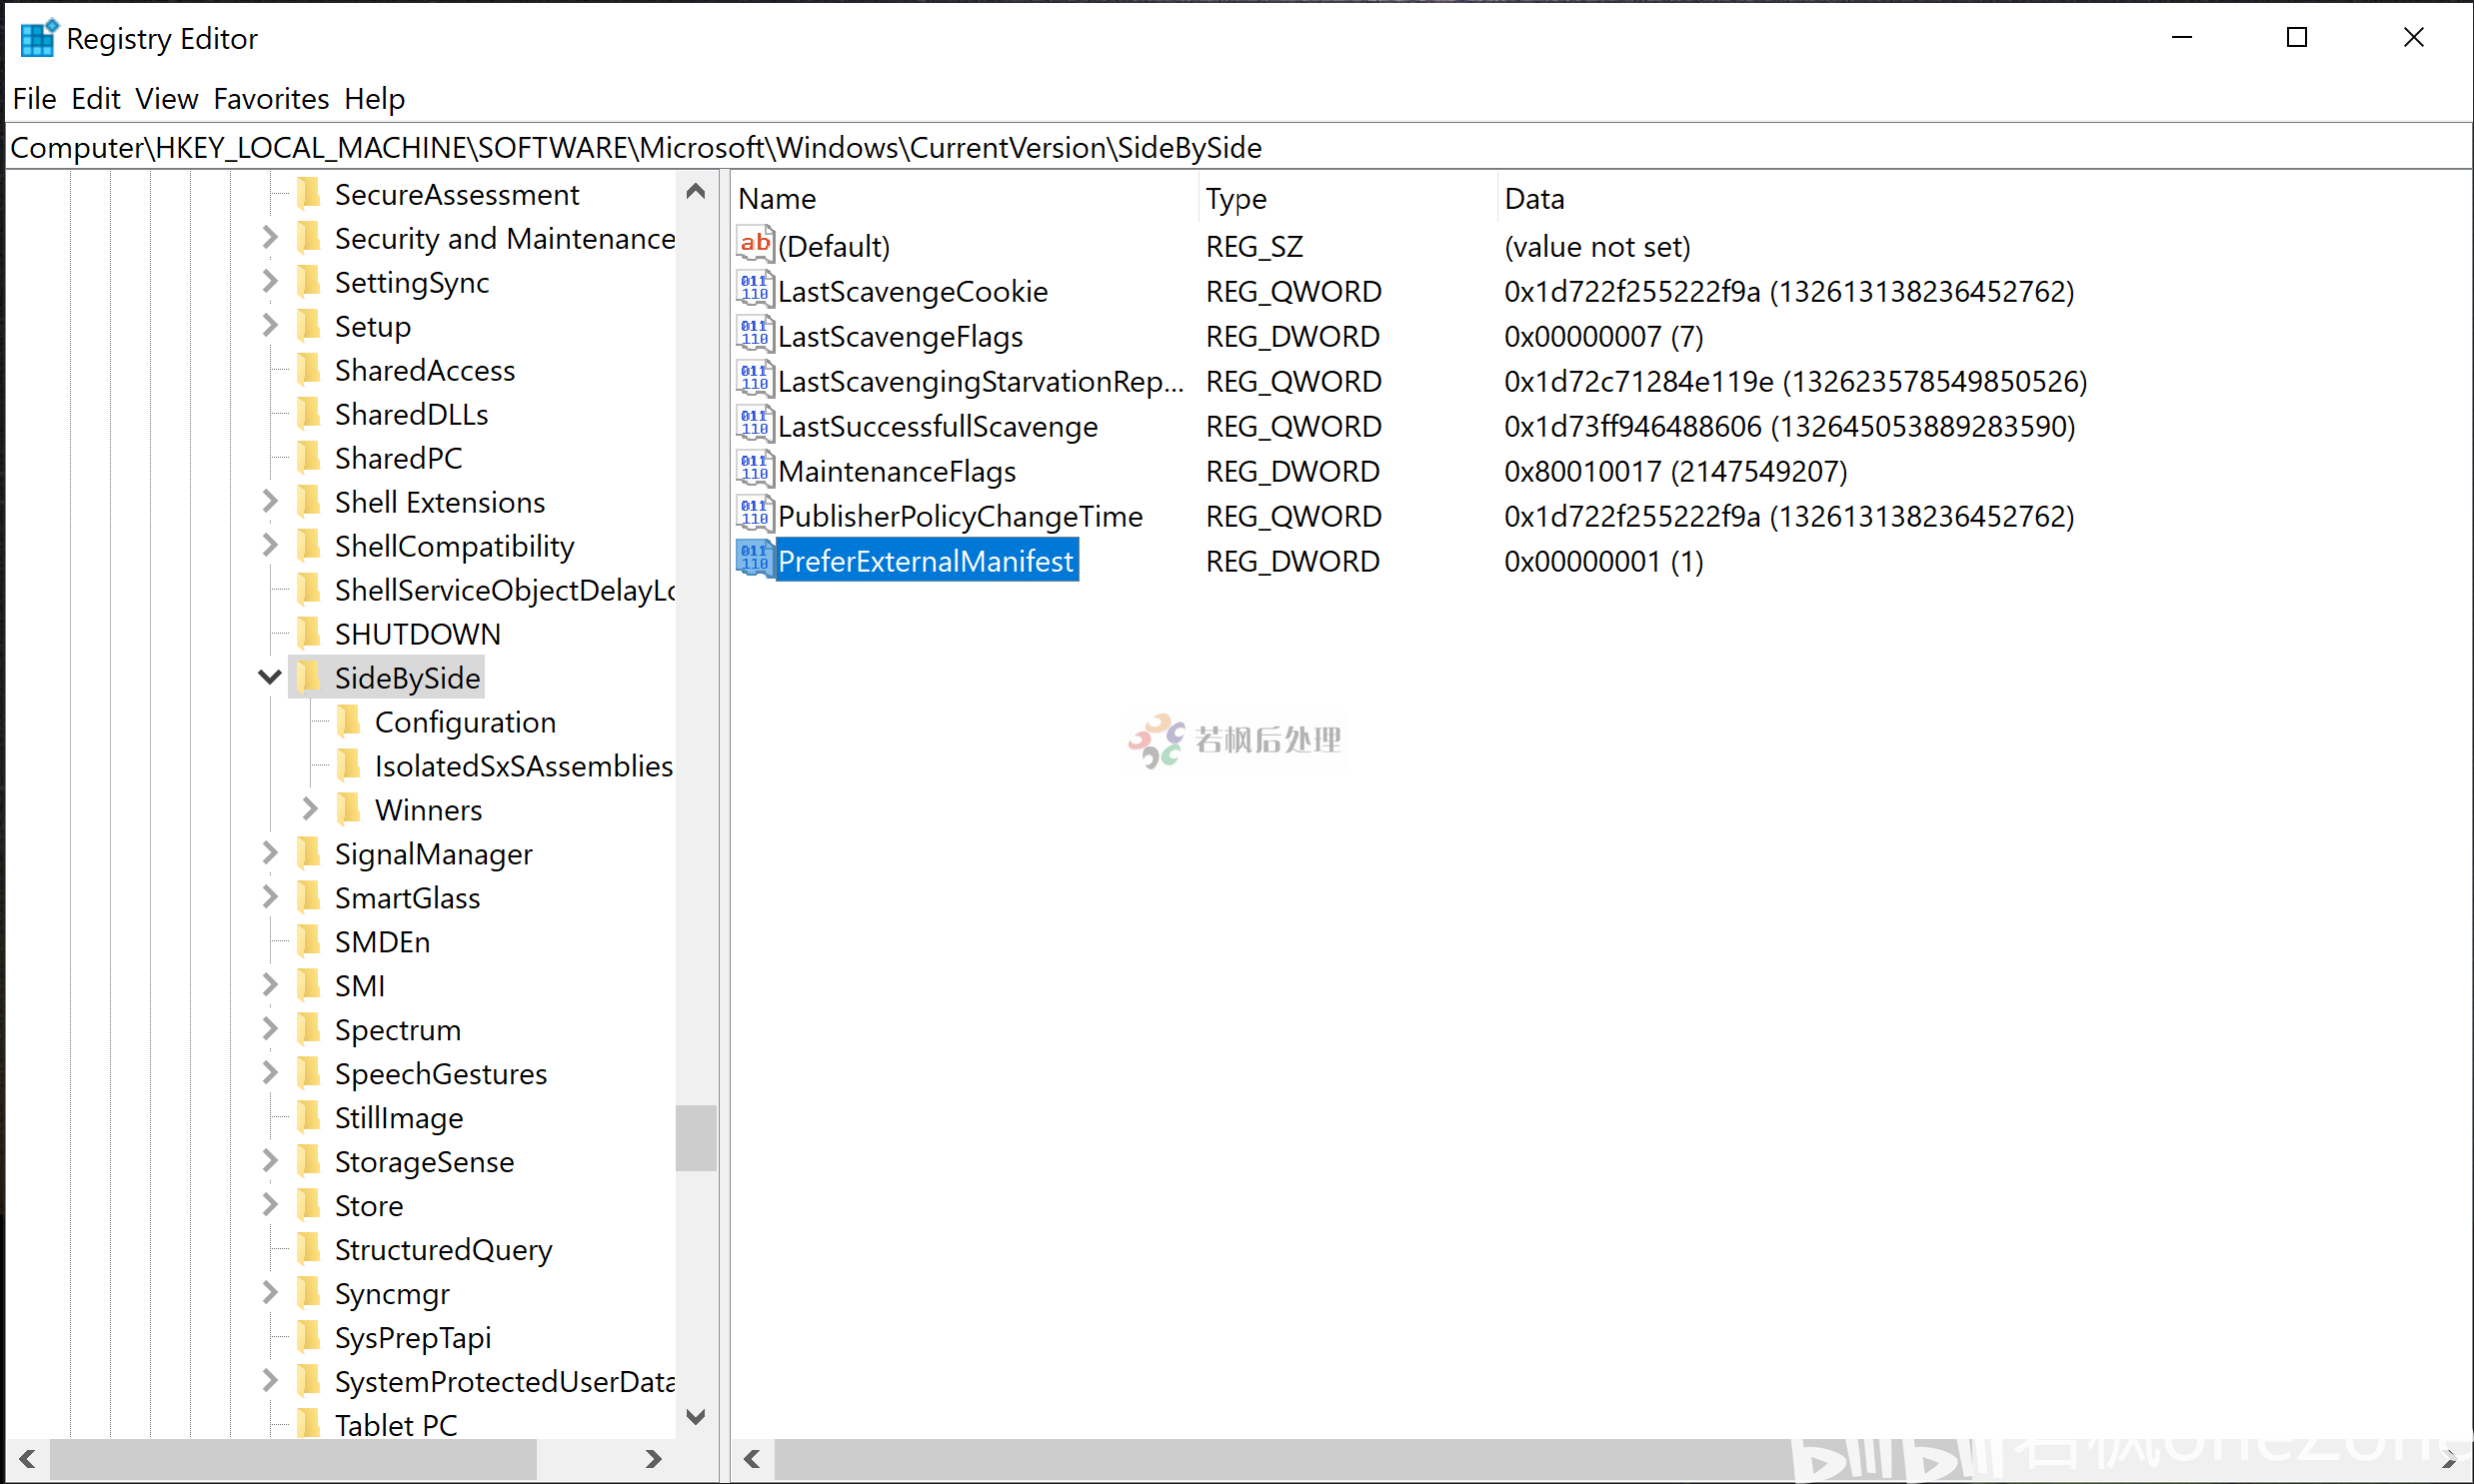Open the Favorites menu
Screen dimensions: 2474x1484
(271, 98)
